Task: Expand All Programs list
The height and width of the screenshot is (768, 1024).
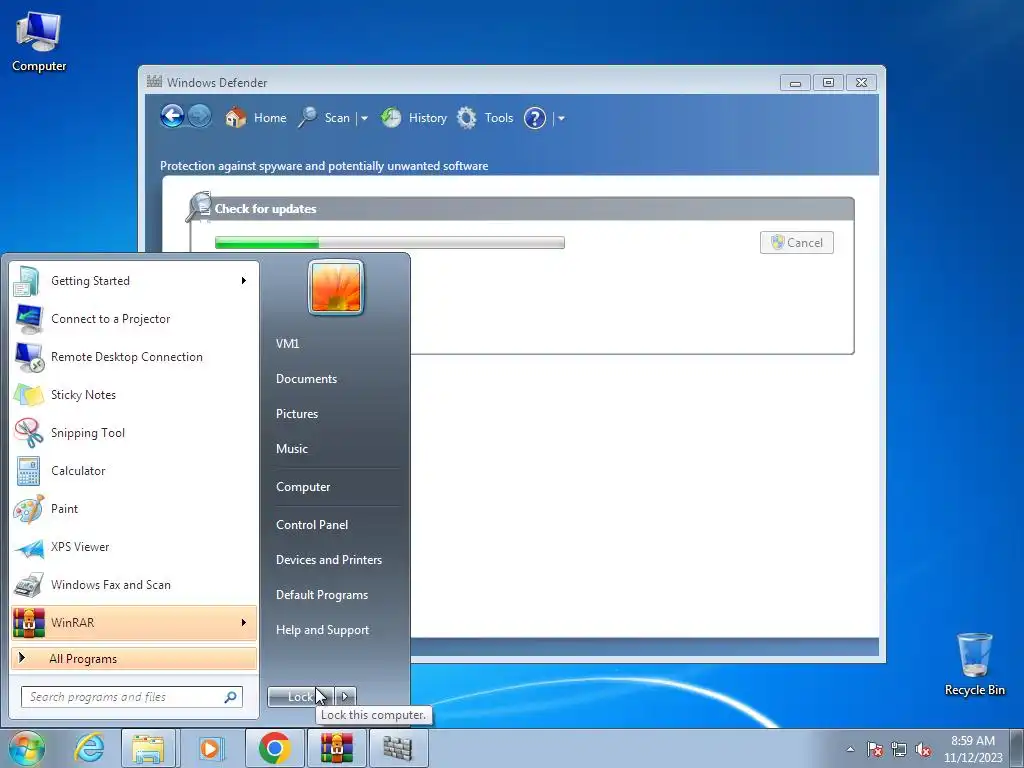Action: tap(133, 658)
